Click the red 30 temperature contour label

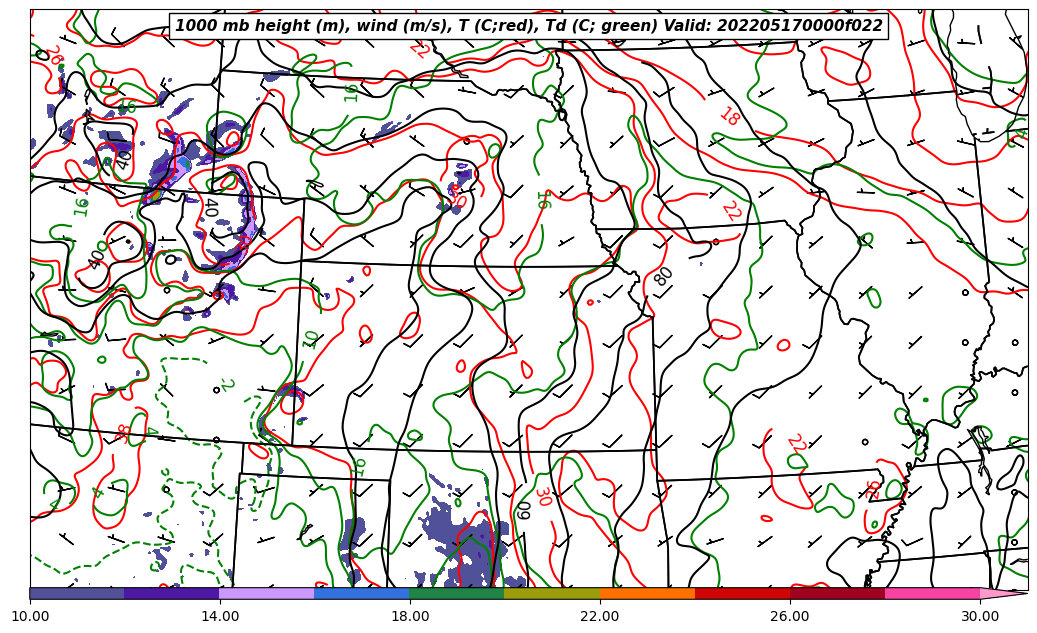coord(544,496)
